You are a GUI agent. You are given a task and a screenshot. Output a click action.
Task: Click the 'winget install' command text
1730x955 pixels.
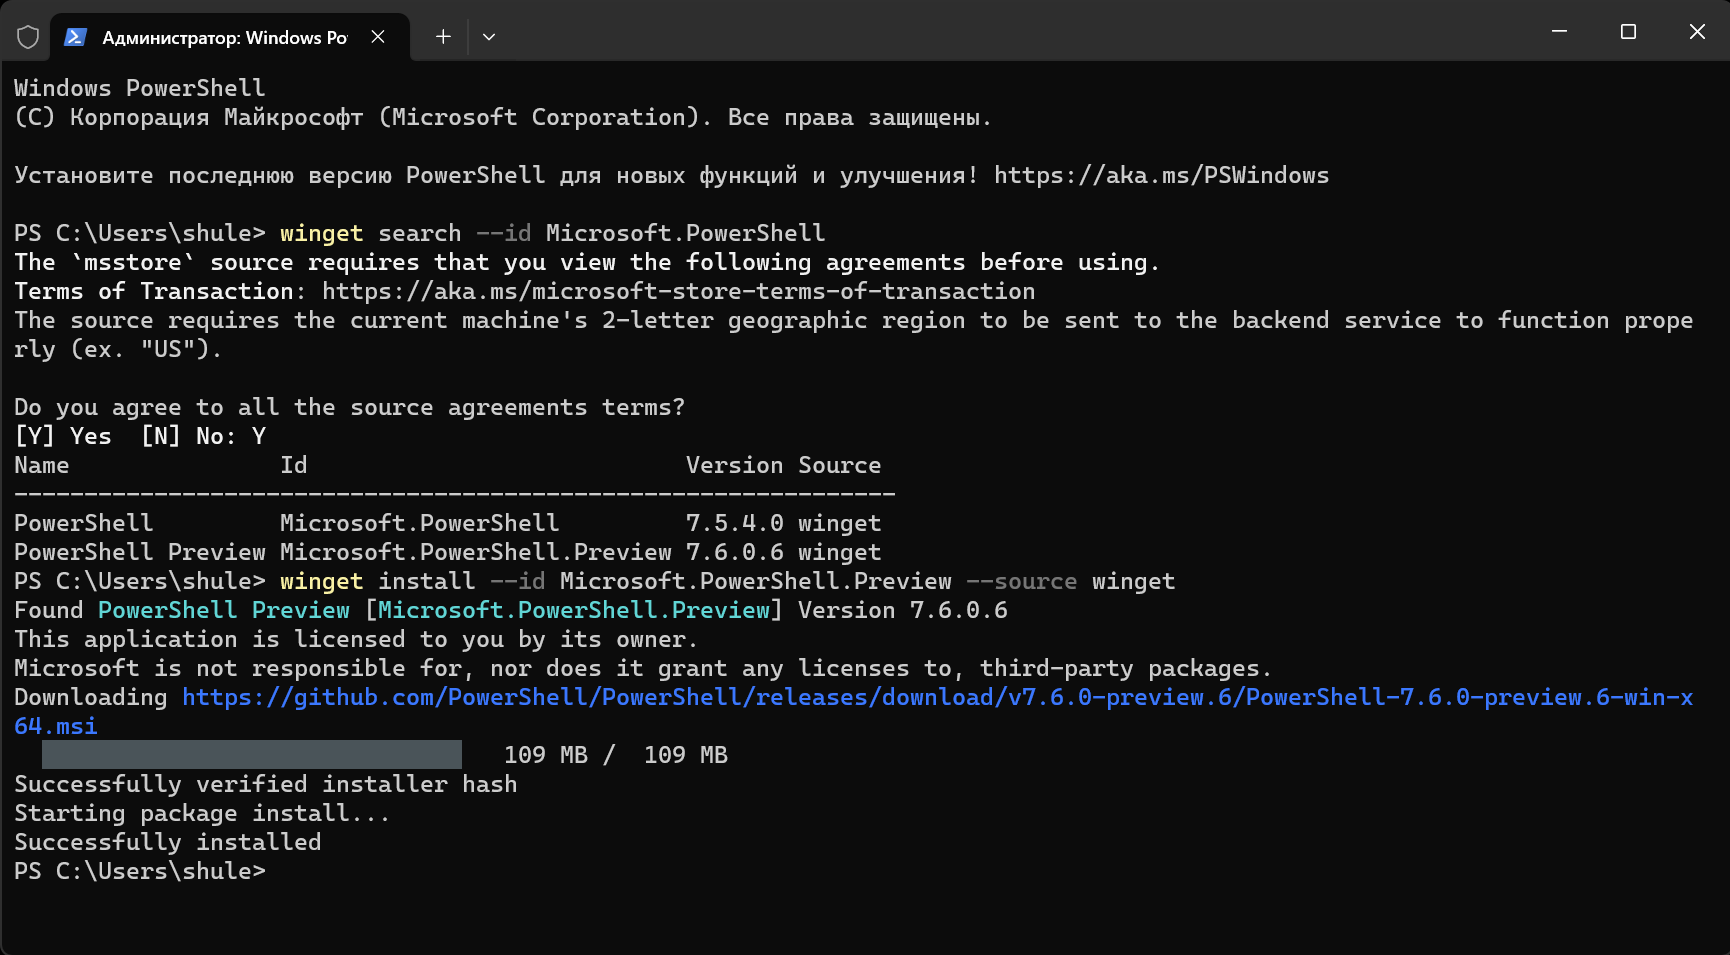[377, 581]
